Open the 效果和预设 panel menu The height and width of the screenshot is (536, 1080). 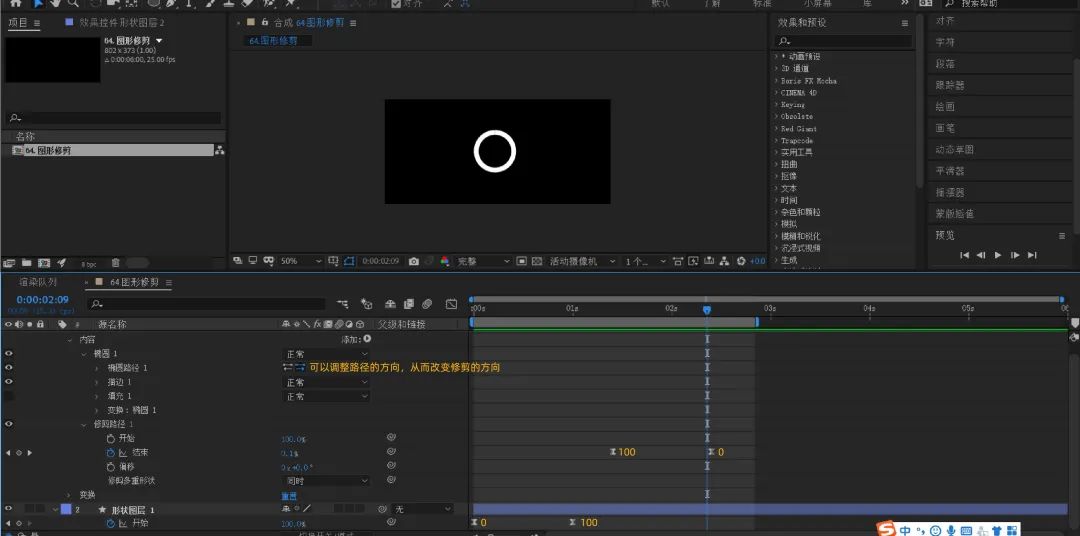(x=904, y=23)
